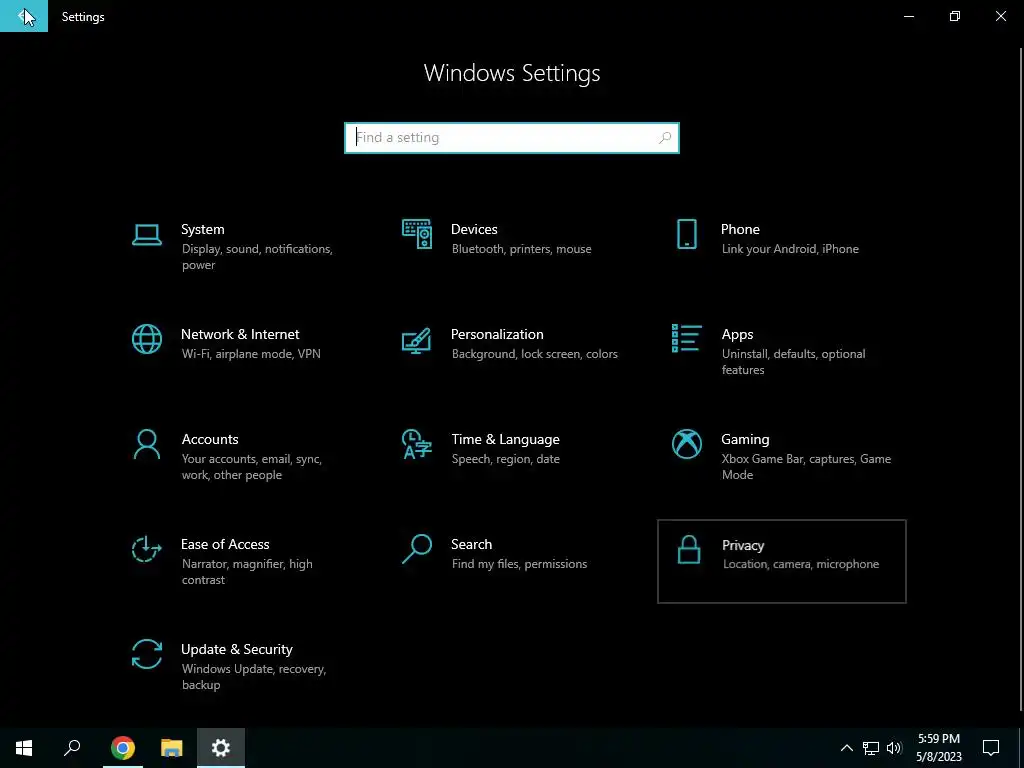The width and height of the screenshot is (1024, 768).
Task: Click 'Location, camera, microphone' description
Action: (801, 564)
